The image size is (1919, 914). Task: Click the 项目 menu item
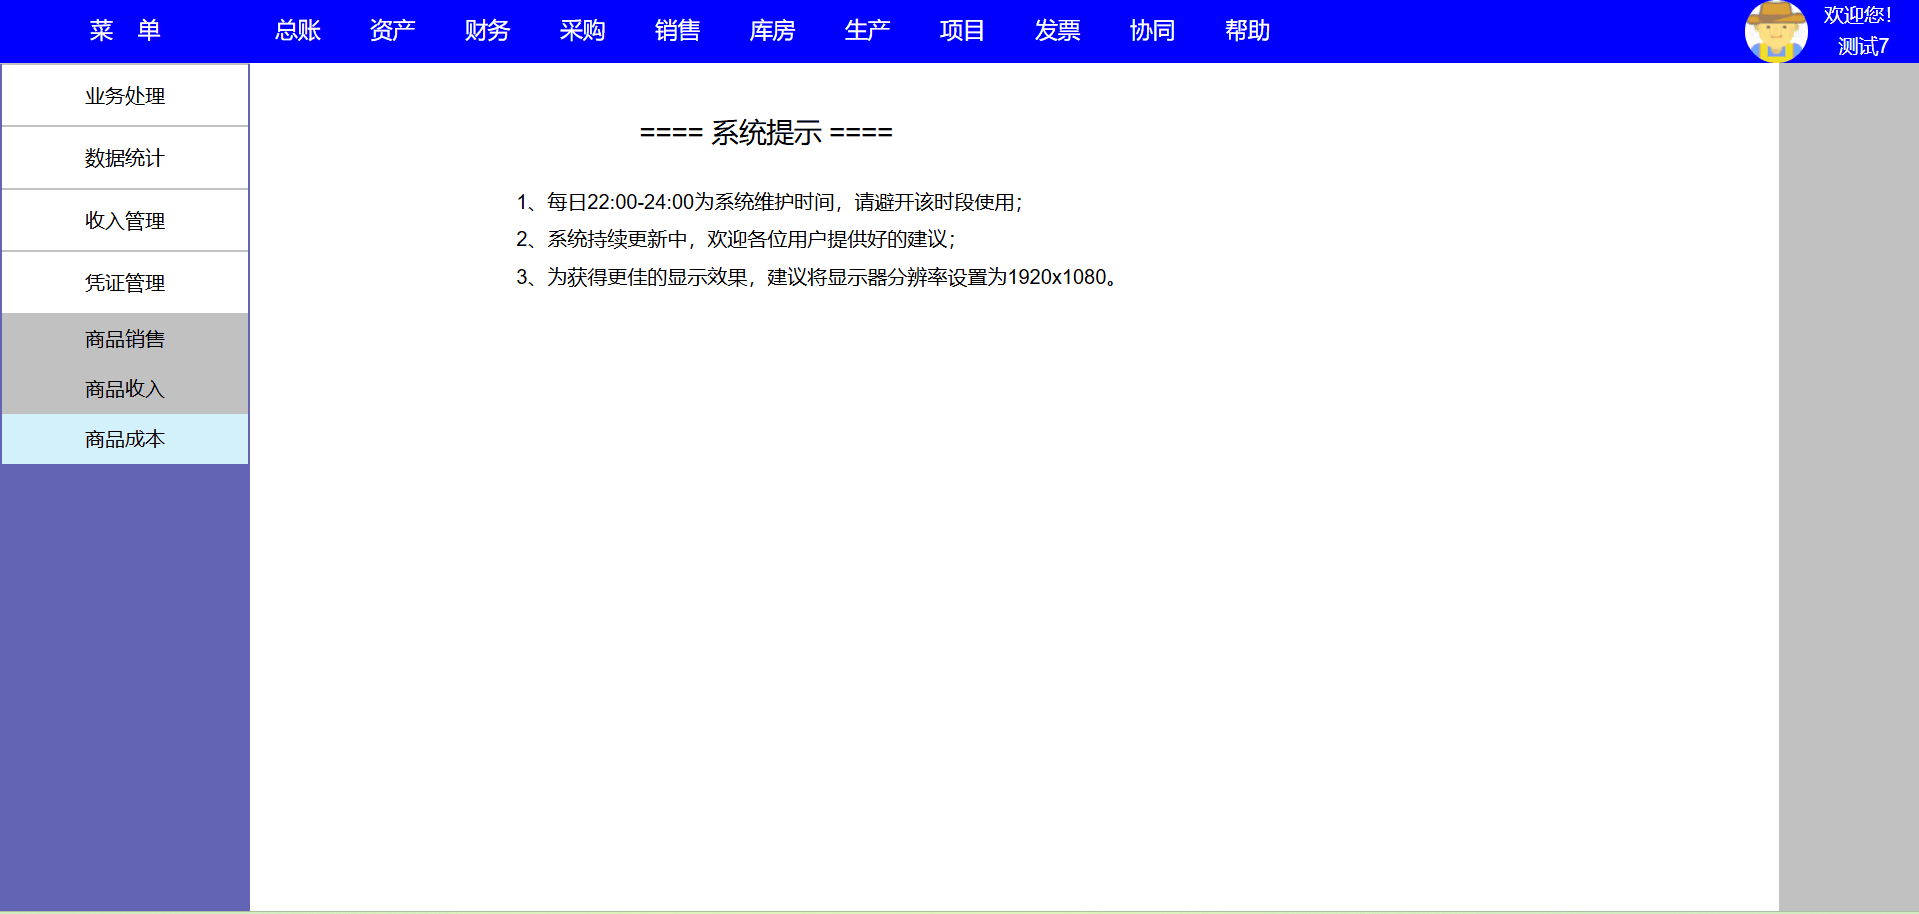[963, 31]
